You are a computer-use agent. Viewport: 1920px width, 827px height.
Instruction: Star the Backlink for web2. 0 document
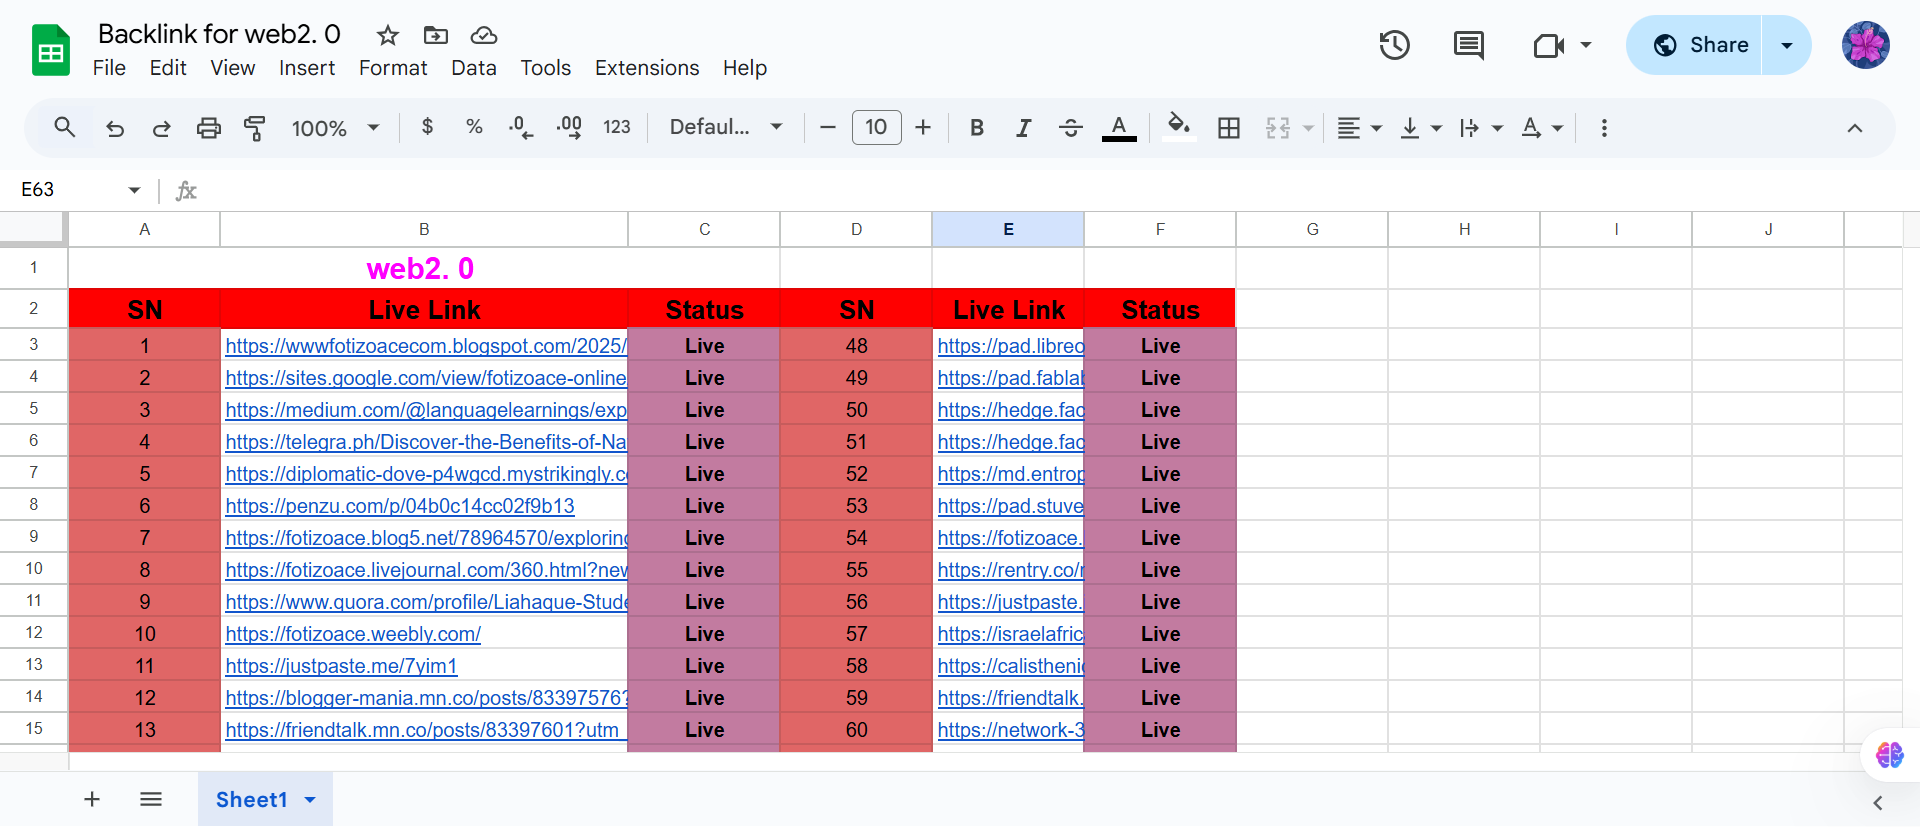click(387, 36)
